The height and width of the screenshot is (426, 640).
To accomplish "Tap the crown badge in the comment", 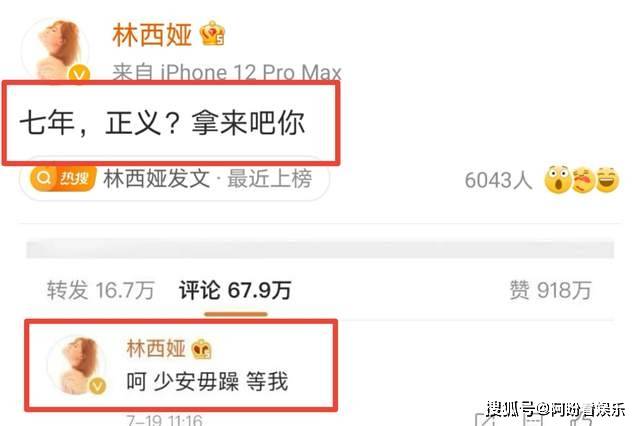I will pyautogui.click(x=201, y=349).
